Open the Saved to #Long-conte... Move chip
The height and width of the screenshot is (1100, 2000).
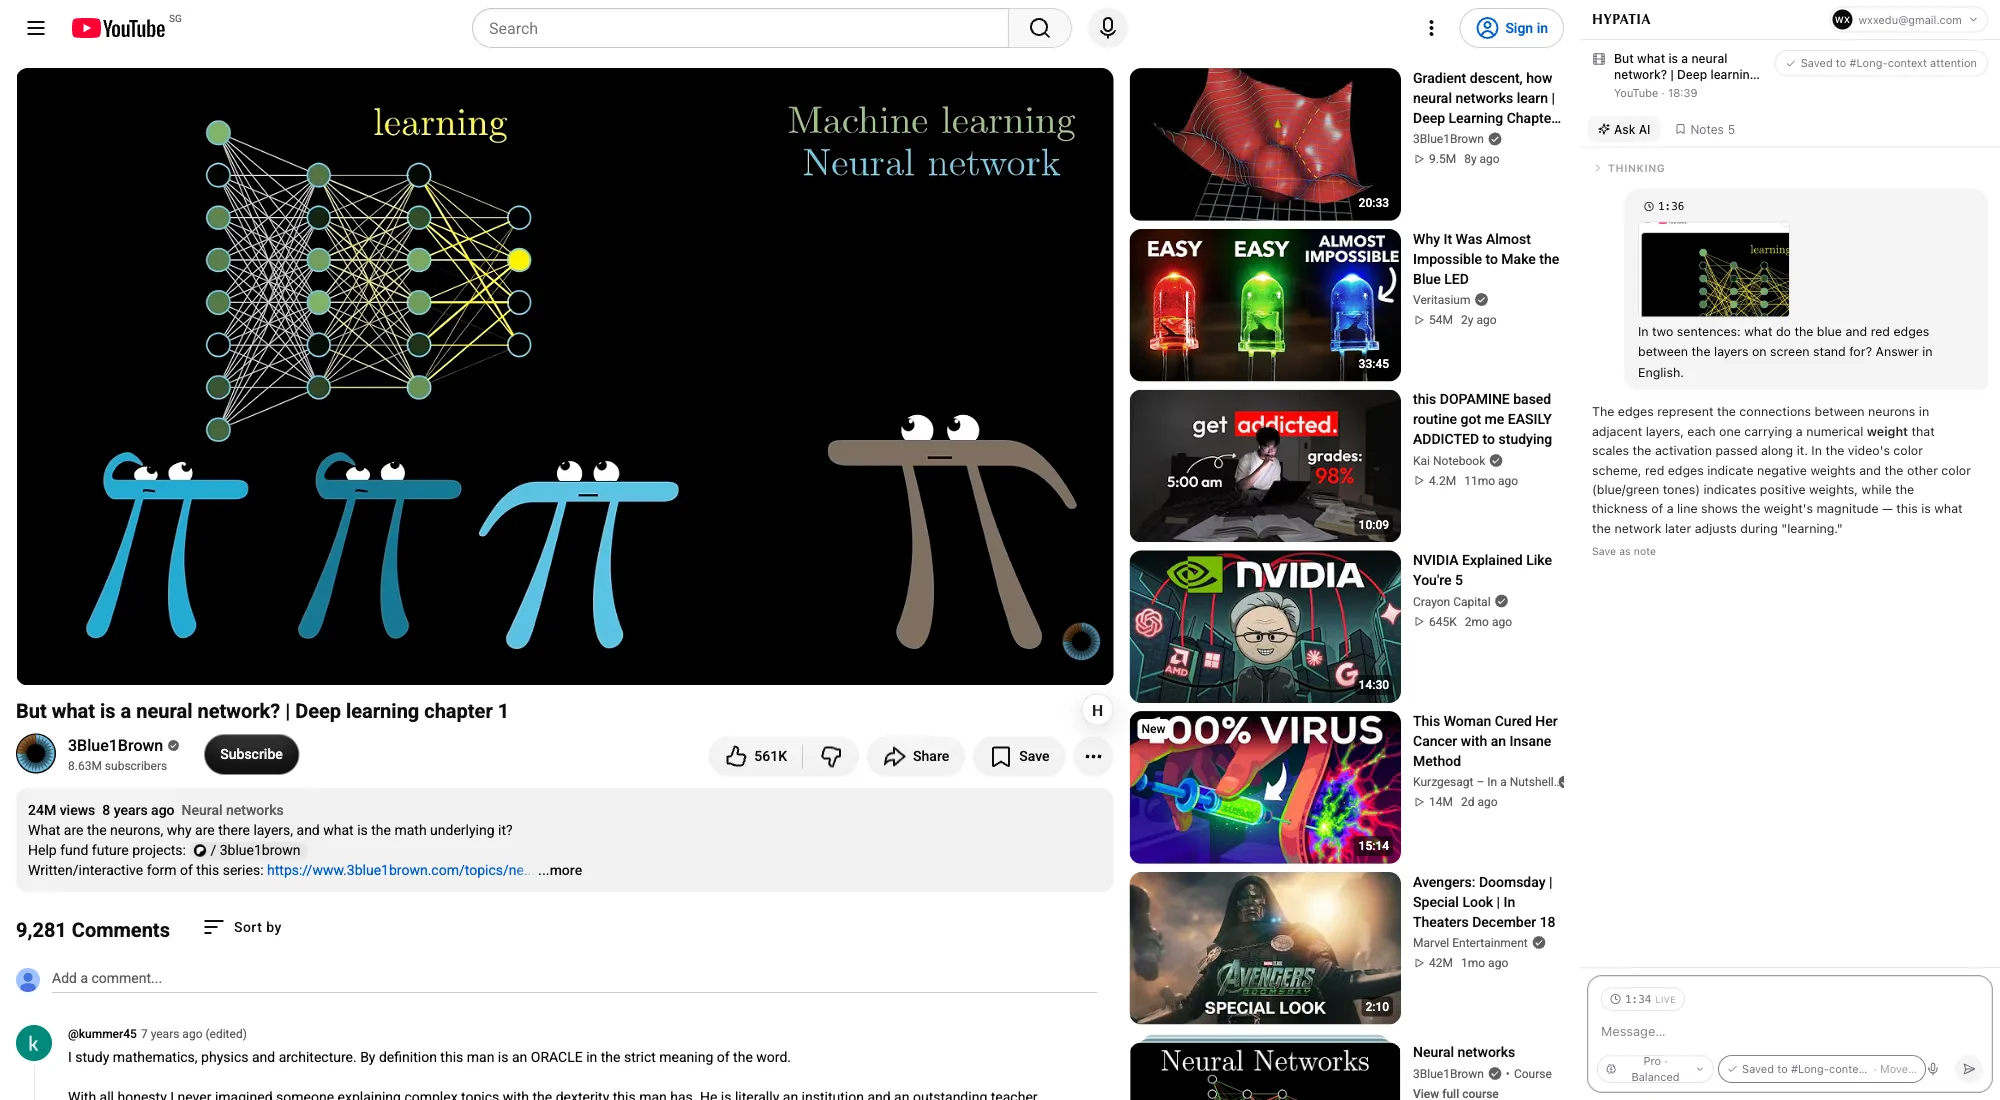[x=1821, y=1069]
